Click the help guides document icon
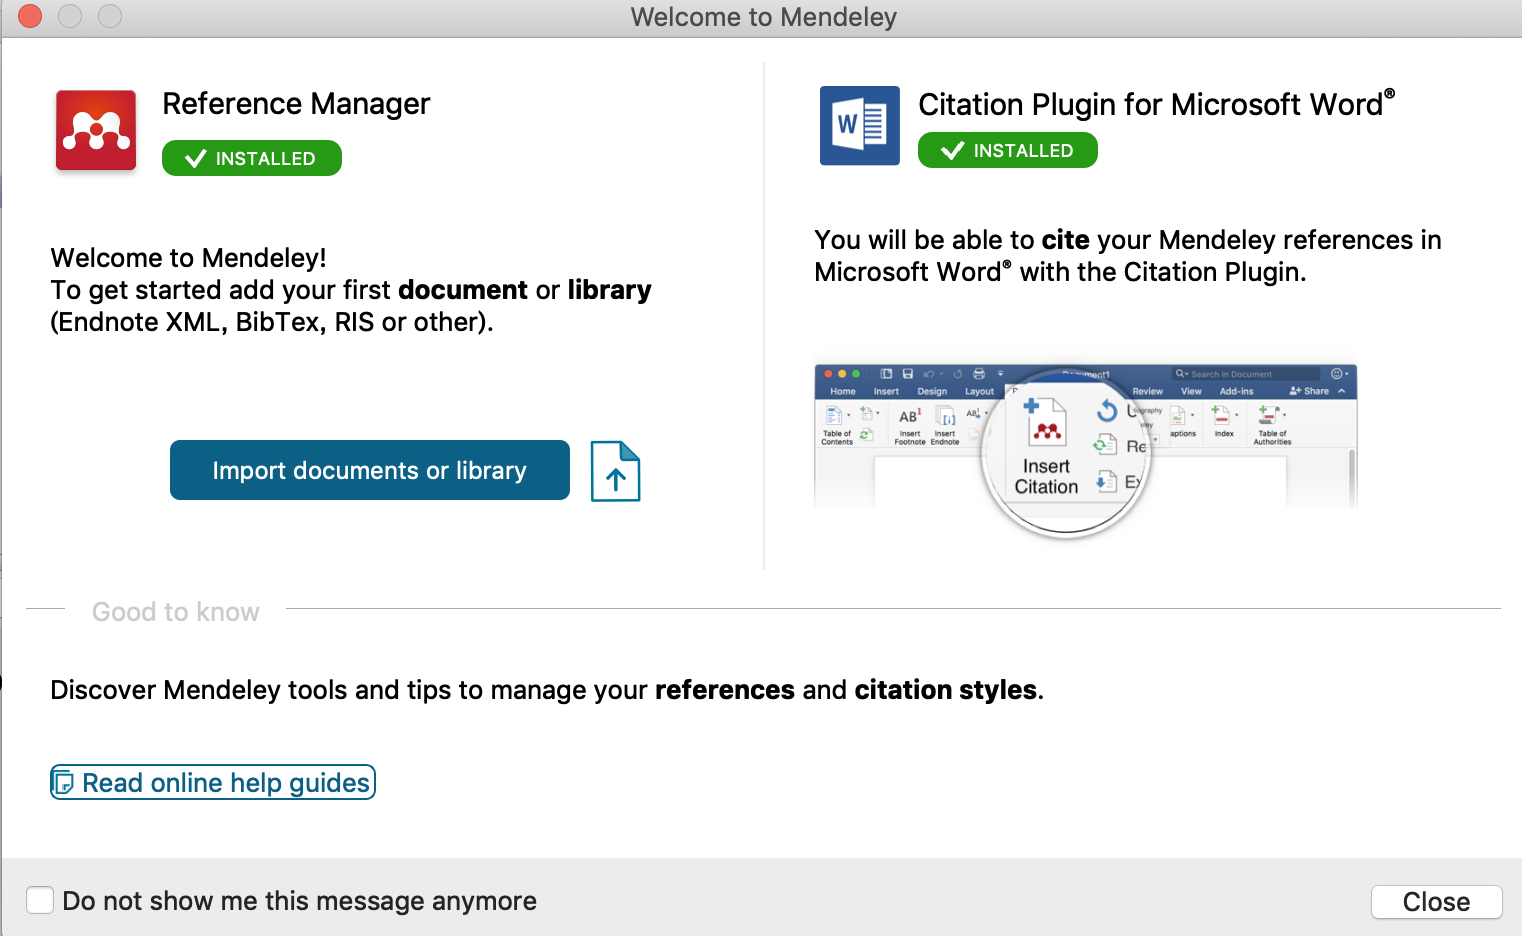The width and height of the screenshot is (1522, 936). point(64,782)
